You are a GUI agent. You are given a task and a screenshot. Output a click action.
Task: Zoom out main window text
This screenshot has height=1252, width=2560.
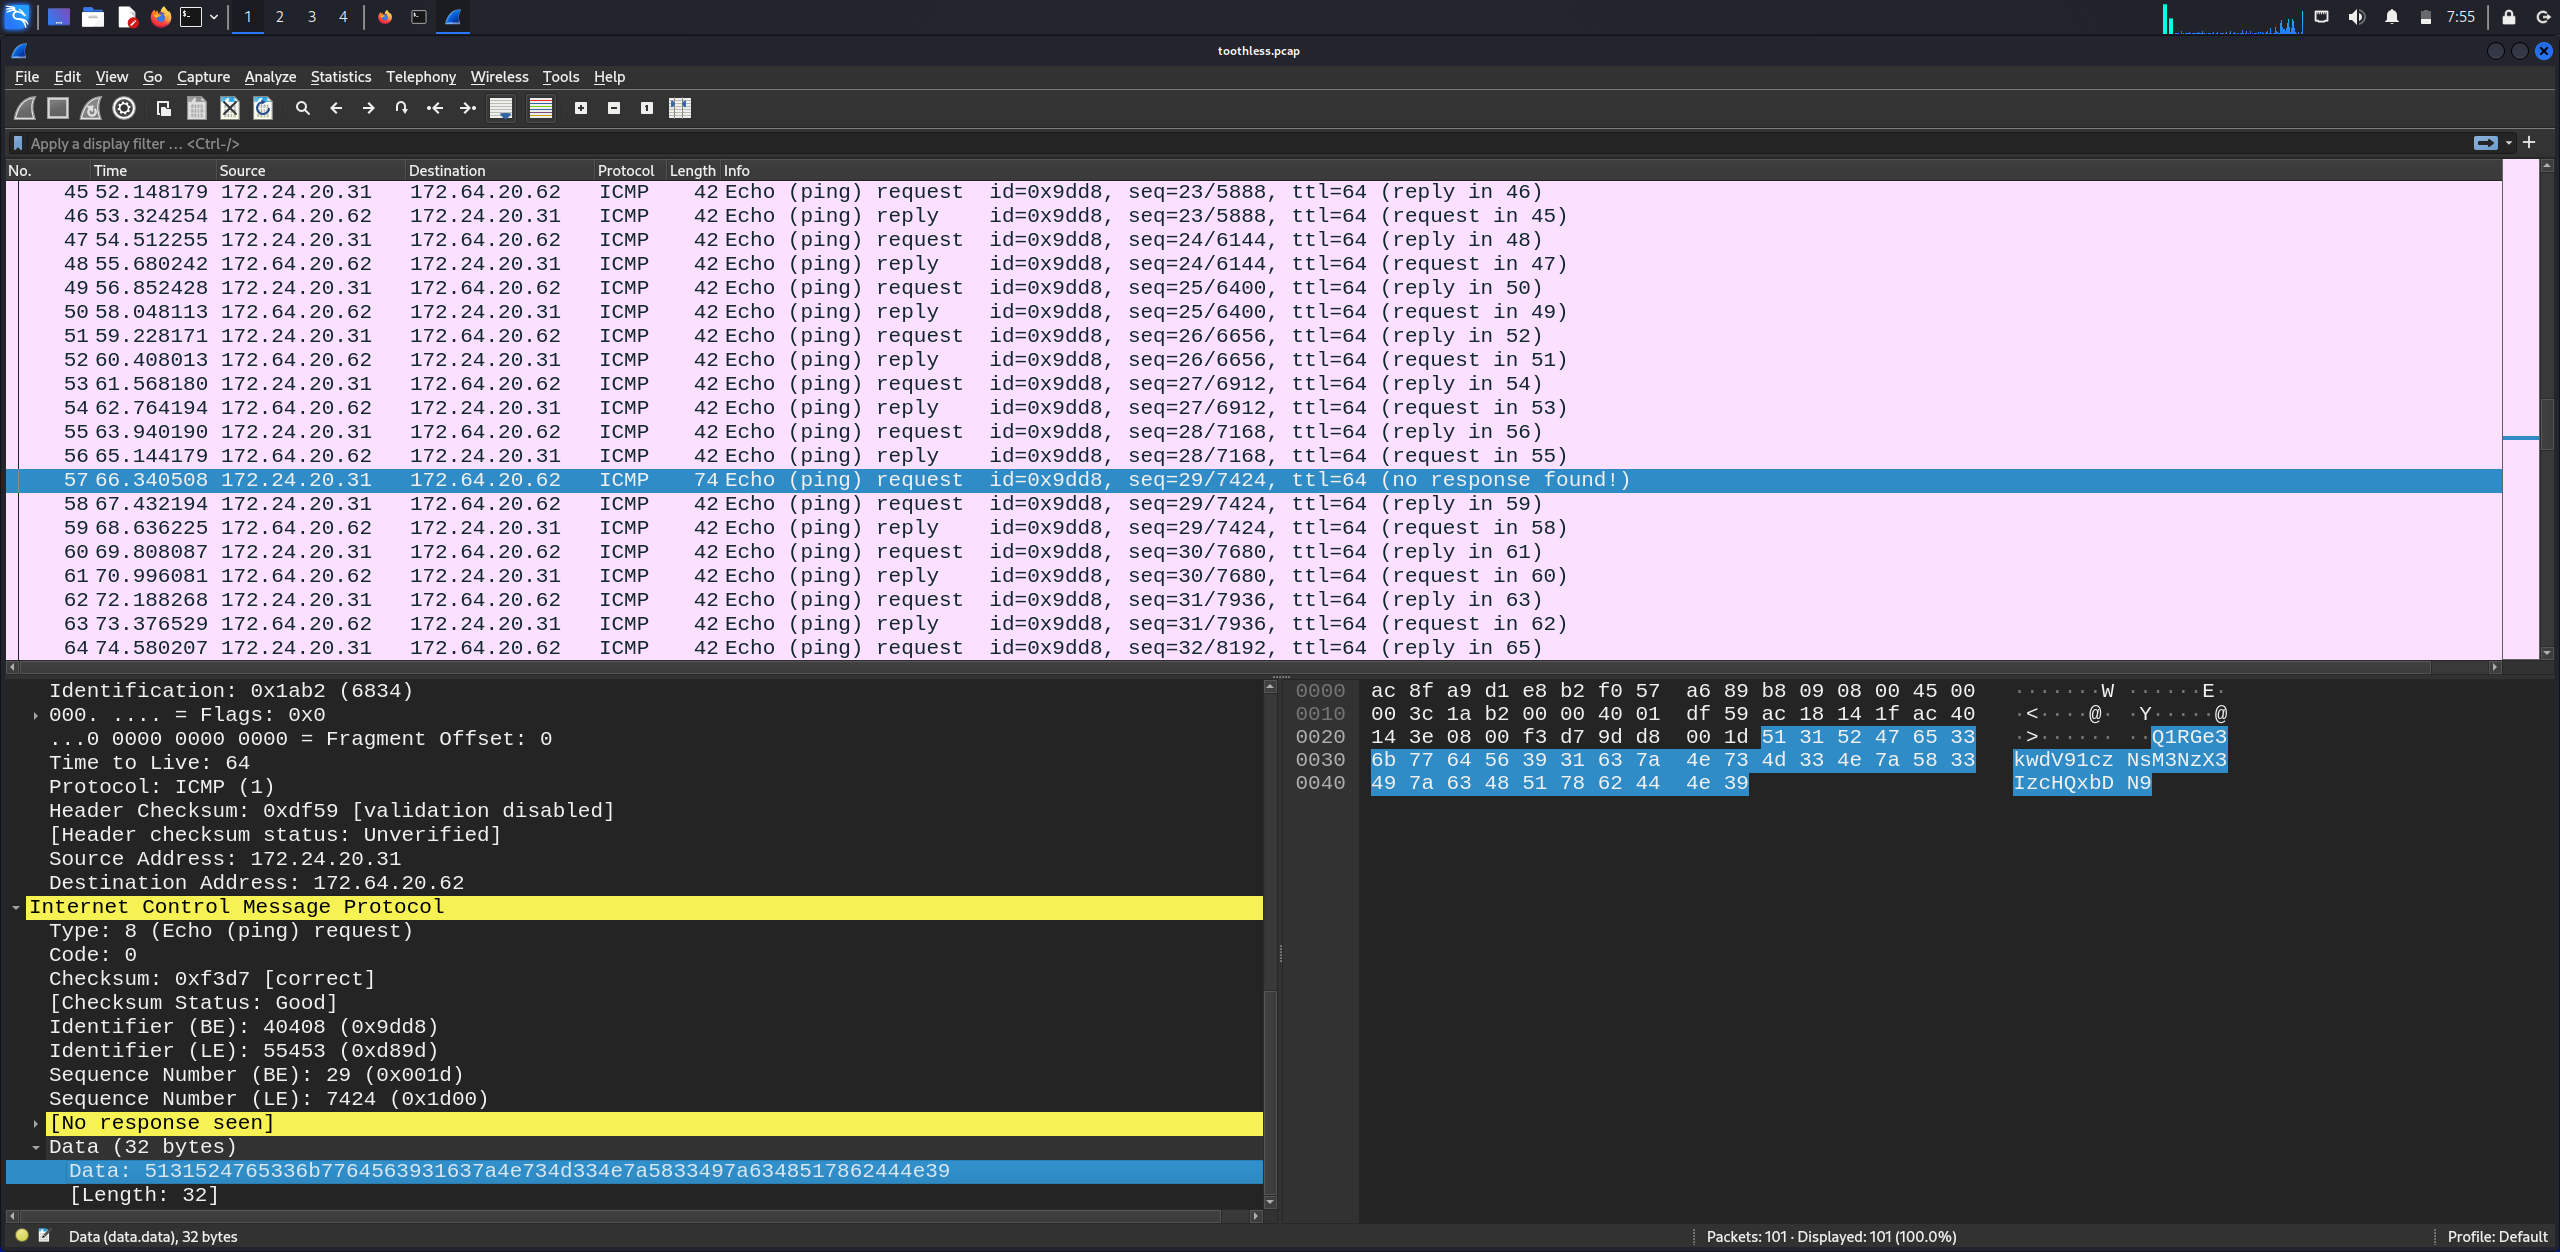(614, 108)
